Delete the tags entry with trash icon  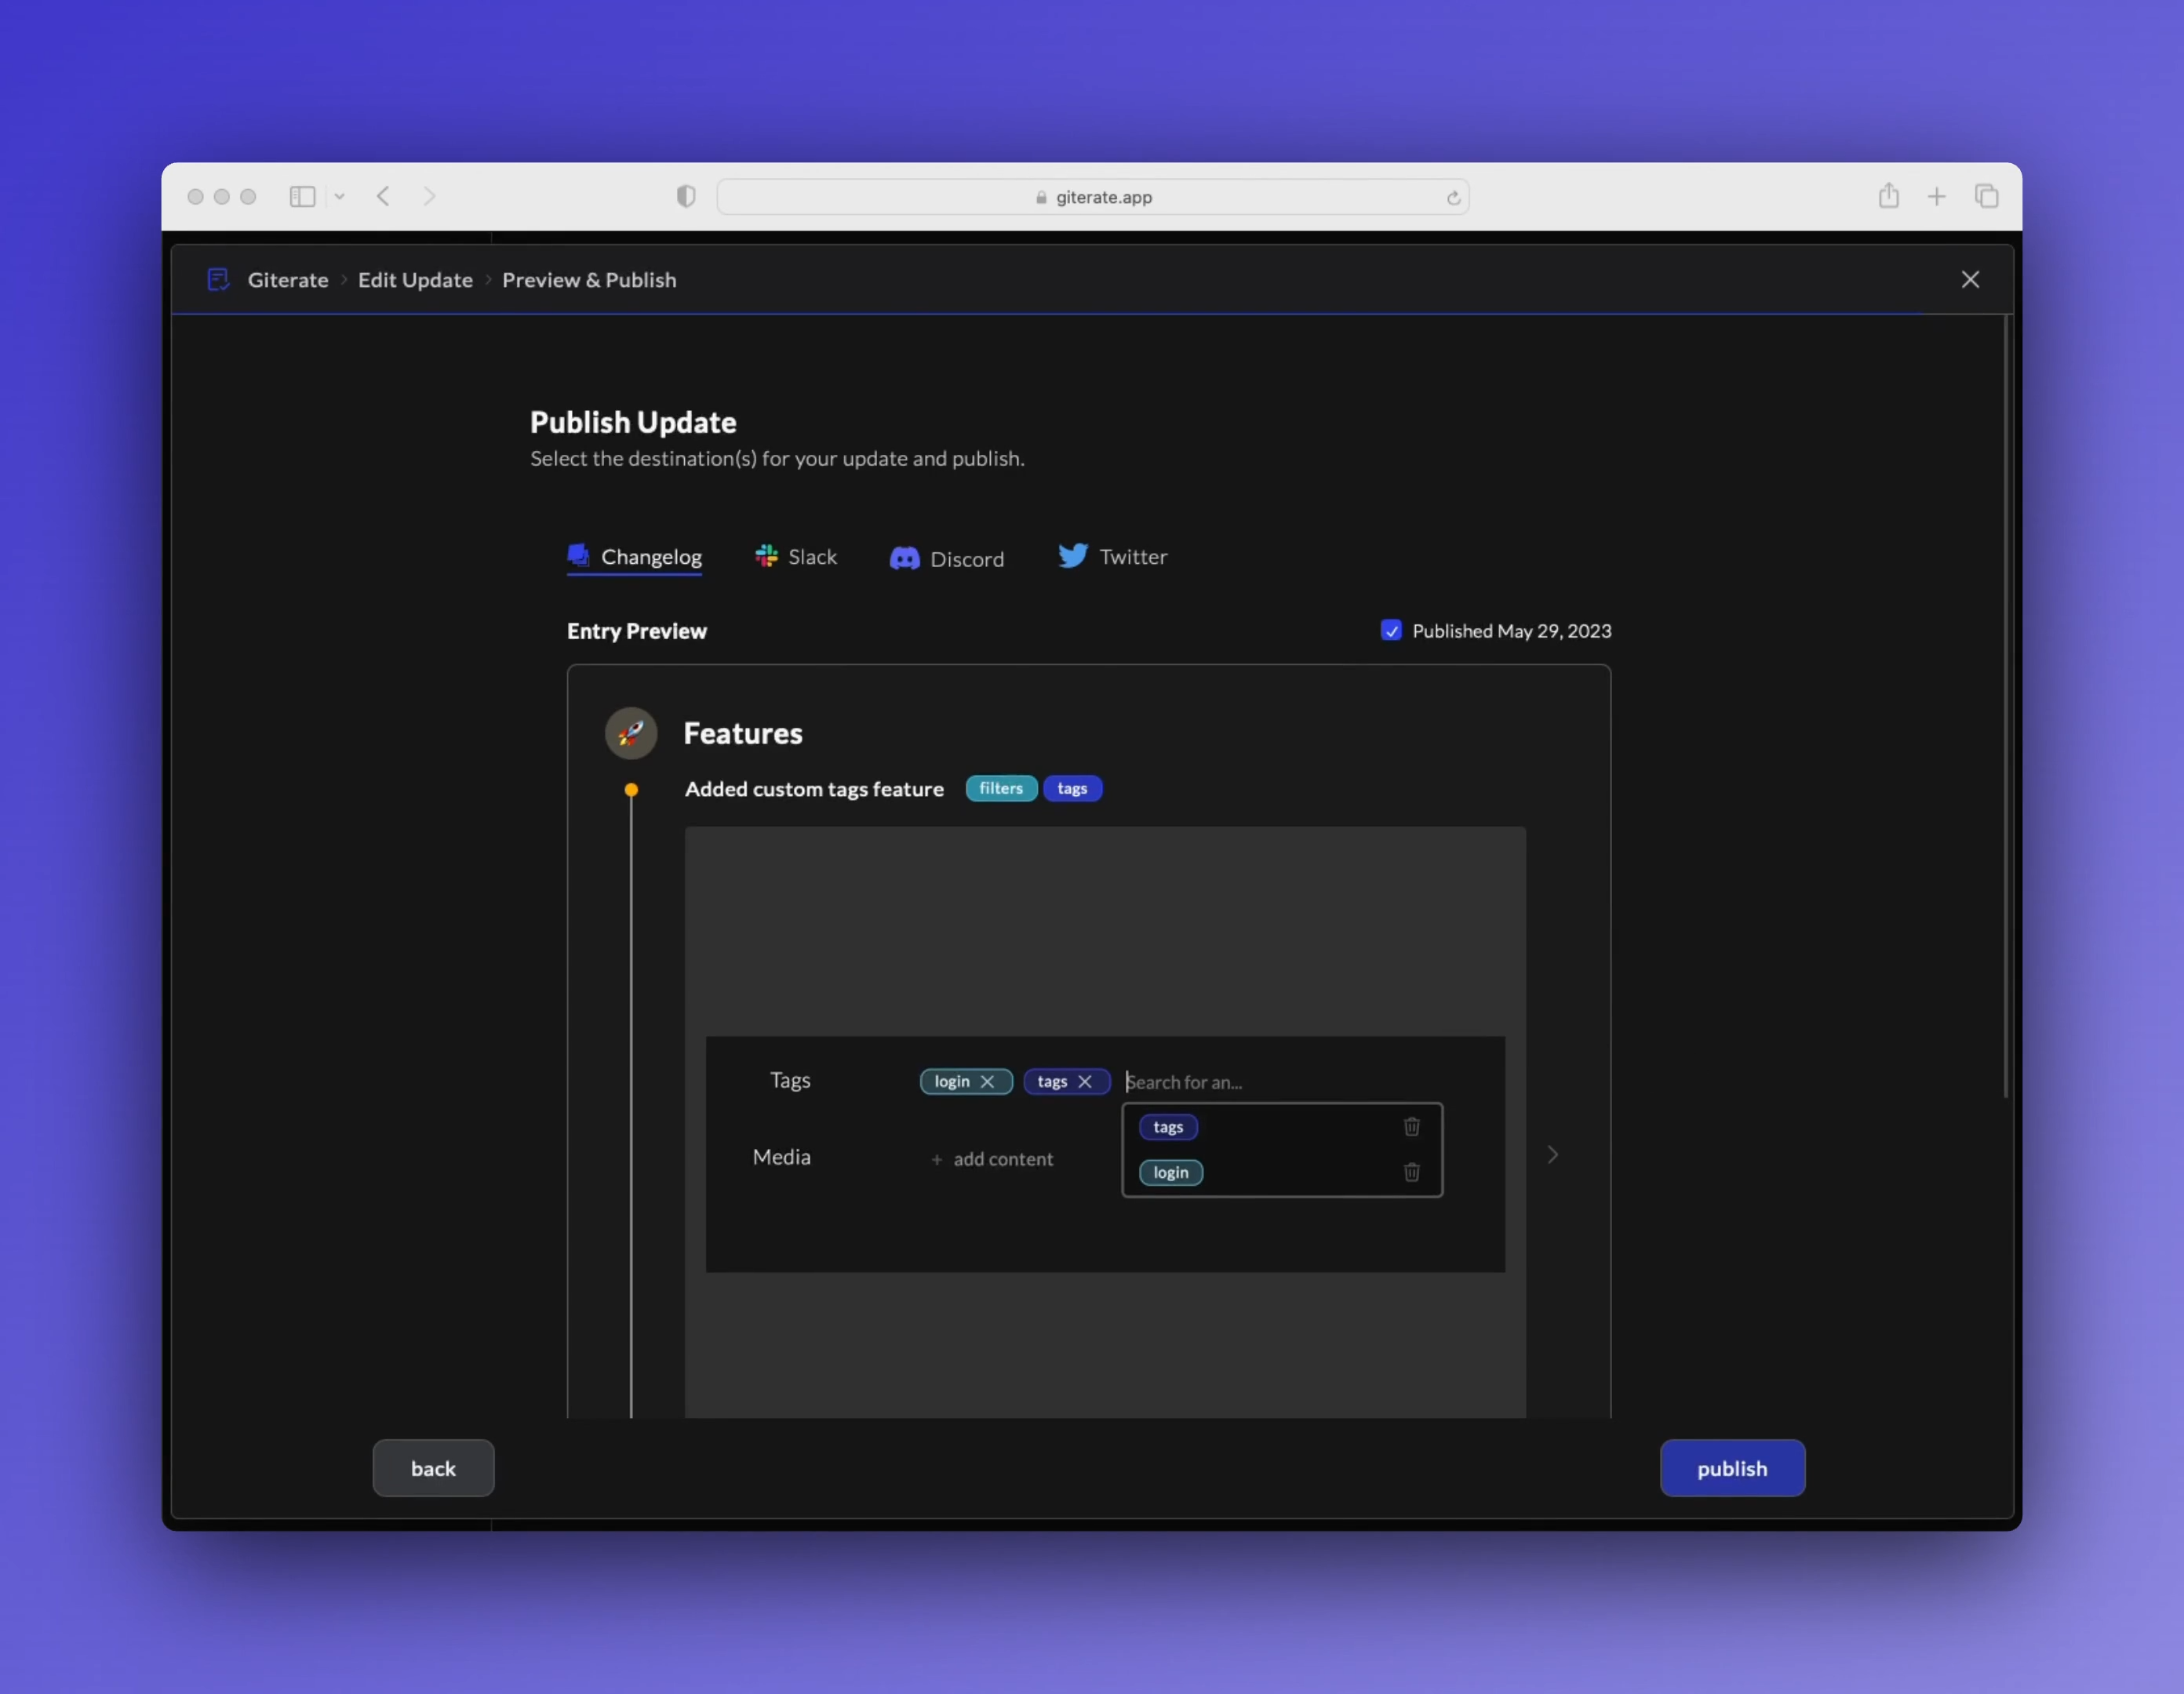tap(1412, 1127)
